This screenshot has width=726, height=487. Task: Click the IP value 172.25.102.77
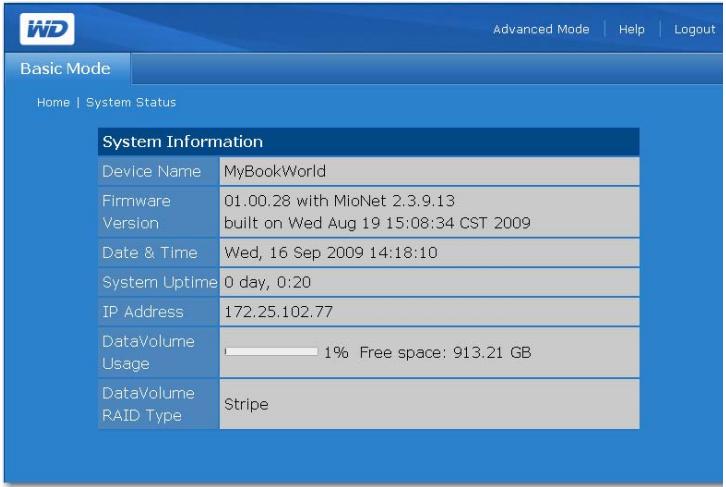click(x=278, y=312)
